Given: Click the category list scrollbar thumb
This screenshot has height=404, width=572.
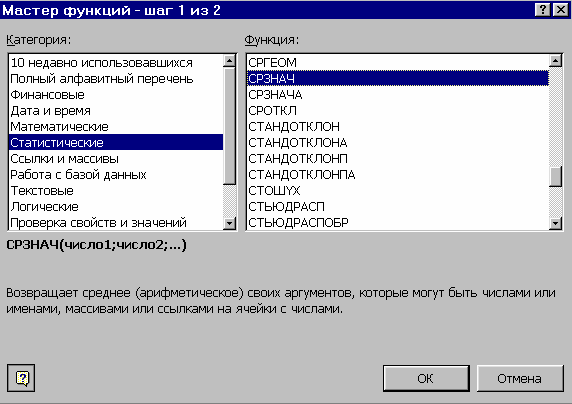Looking at the screenshot, I should point(229,126).
